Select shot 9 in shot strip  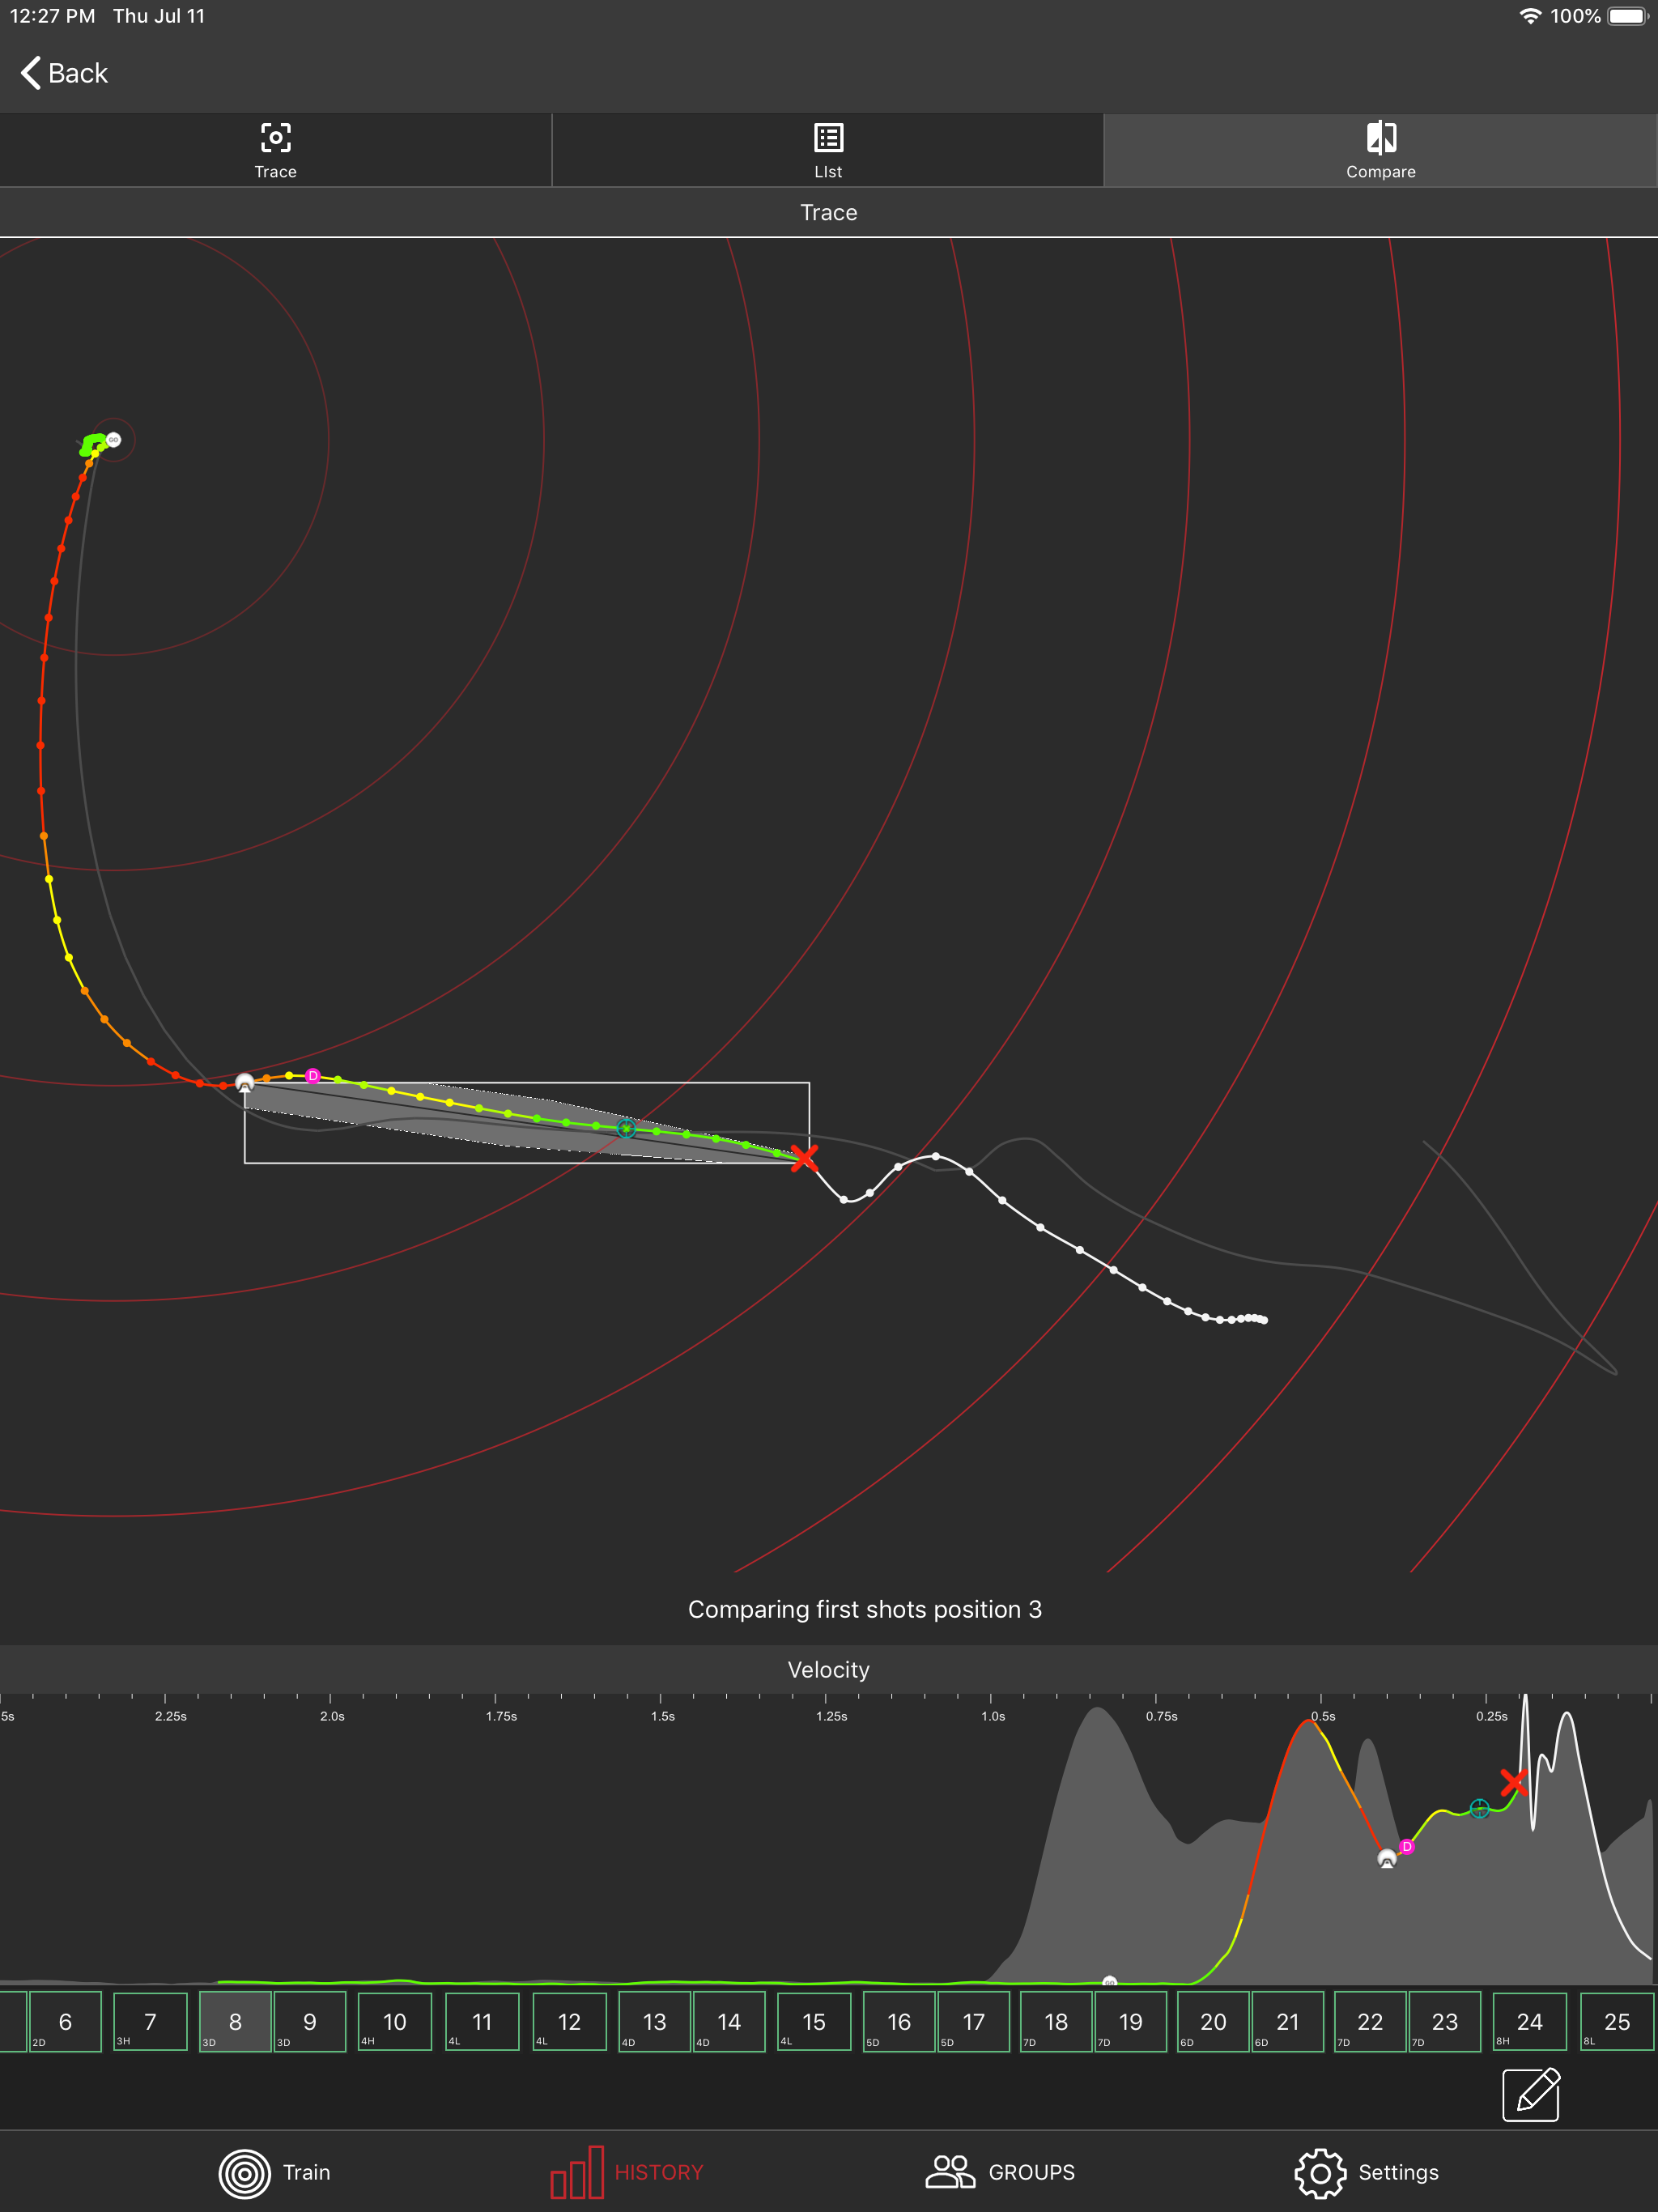coord(310,2021)
